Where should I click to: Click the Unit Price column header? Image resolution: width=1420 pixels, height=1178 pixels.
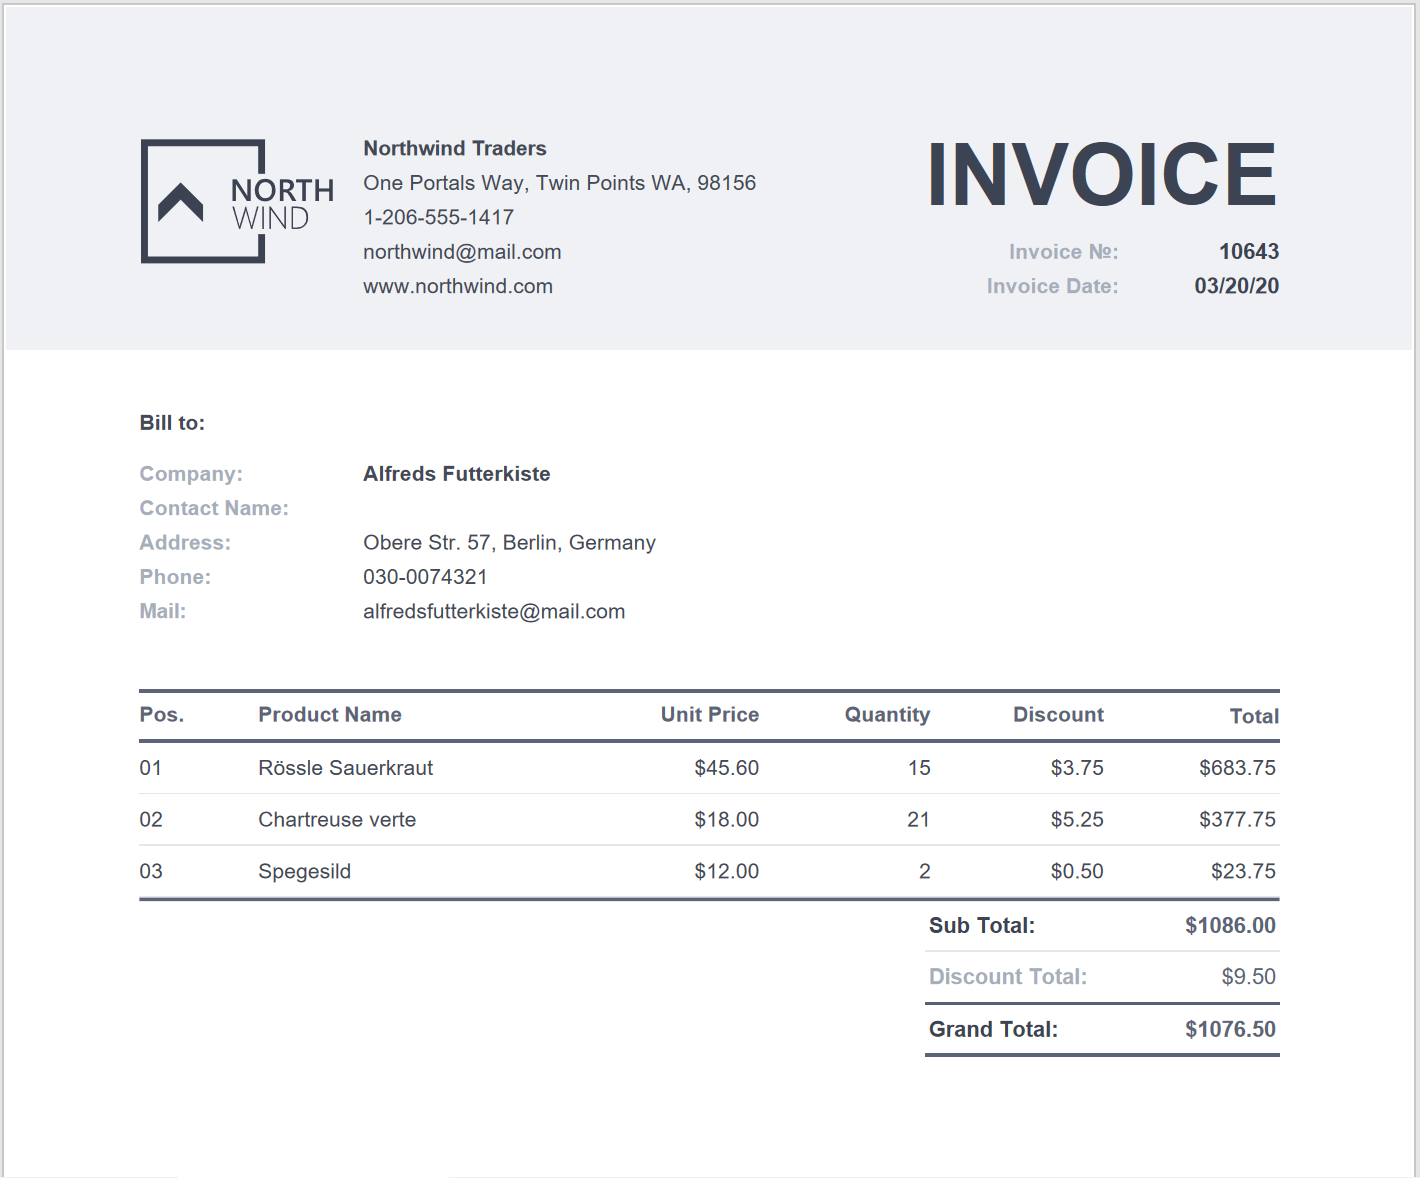[709, 715]
